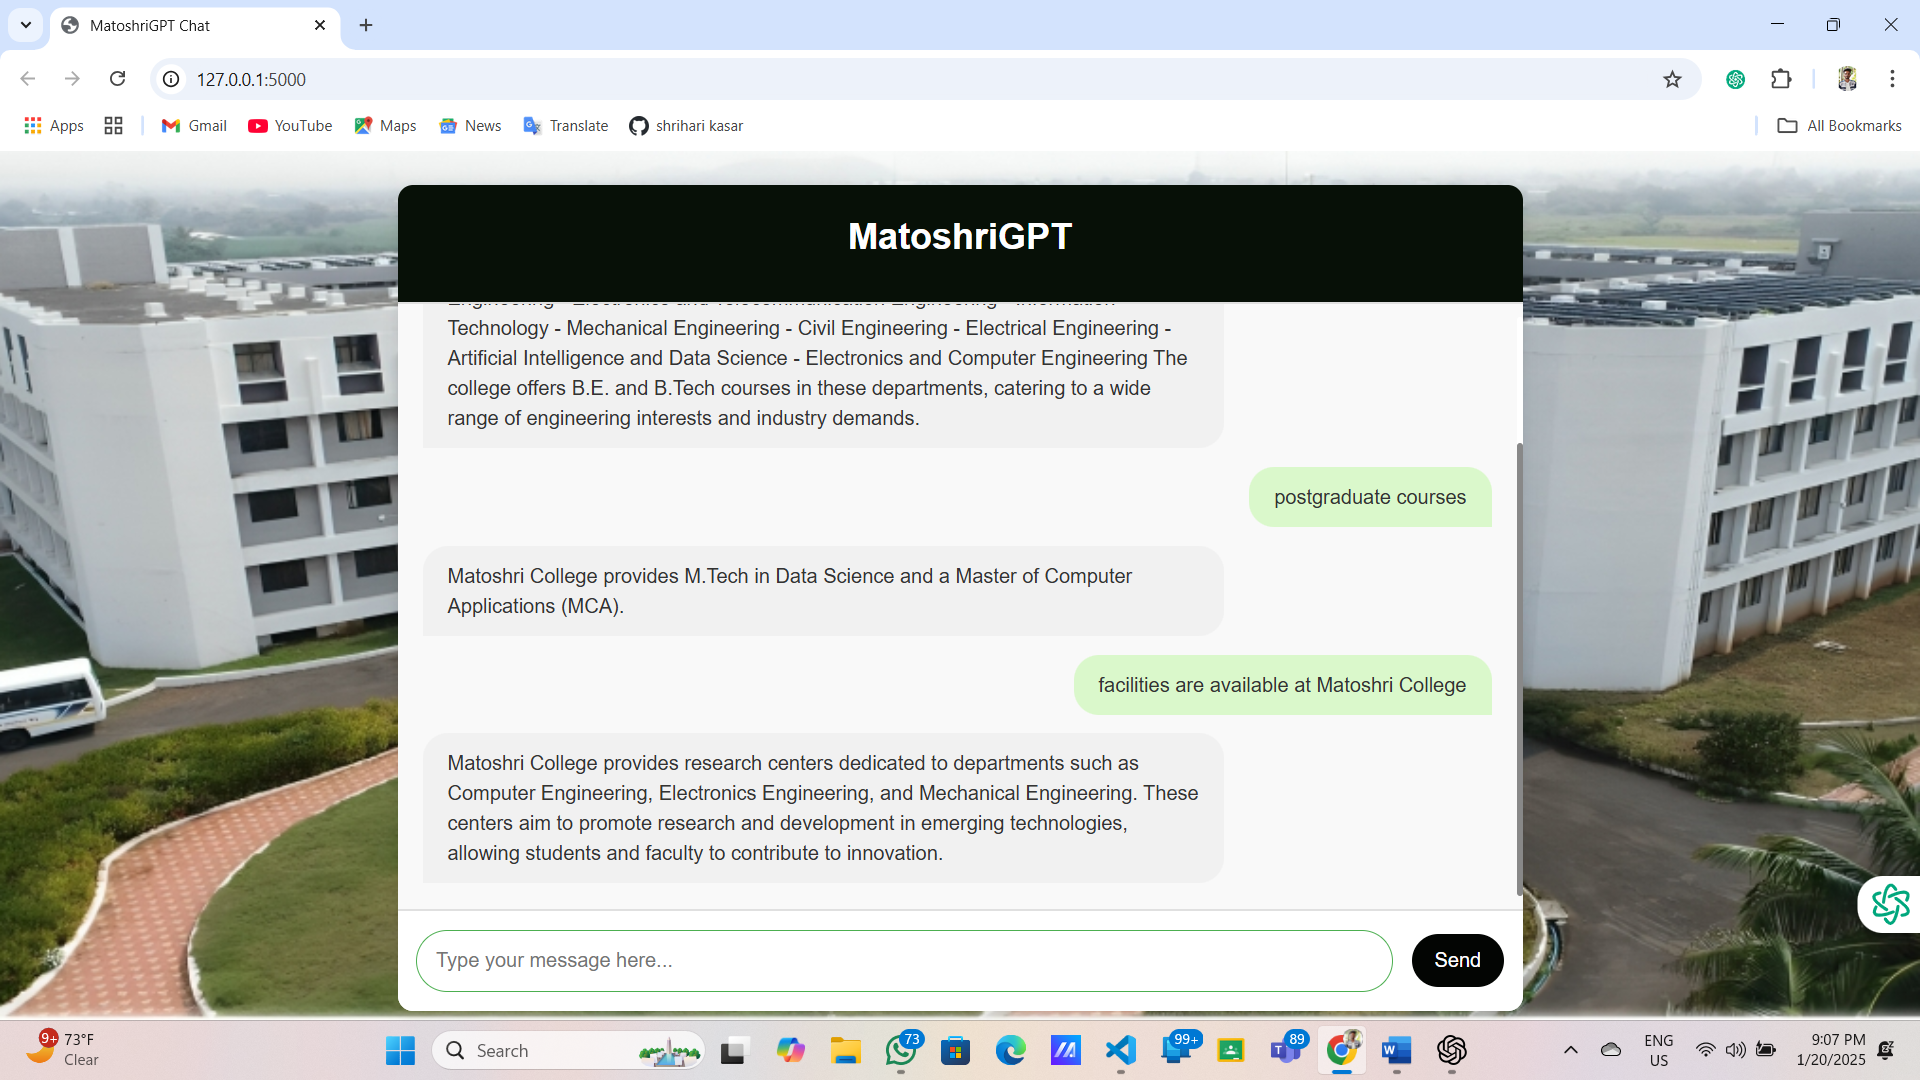Open All Bookmarks folder dropdown
The width and height of the screenshot is (1920, 1080).
point(1838,125)
